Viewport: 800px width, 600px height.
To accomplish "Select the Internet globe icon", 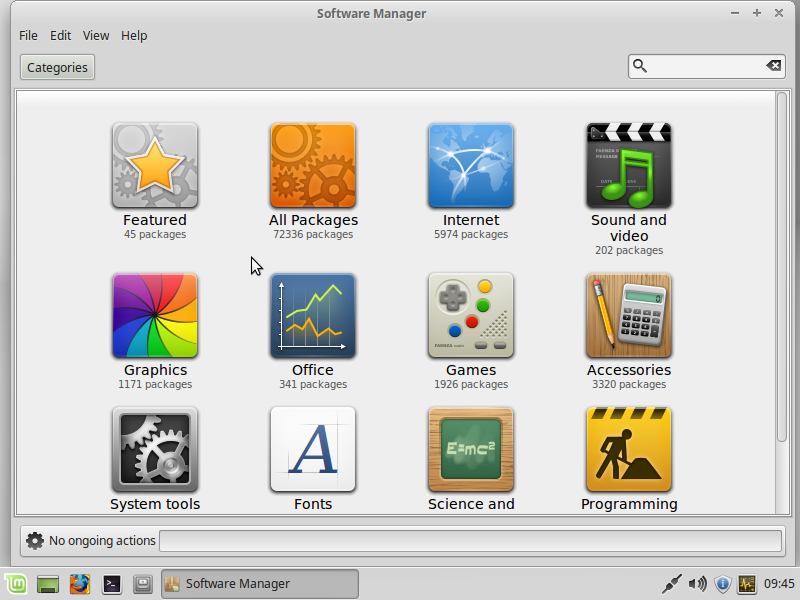I will click(x=471, y=166).
